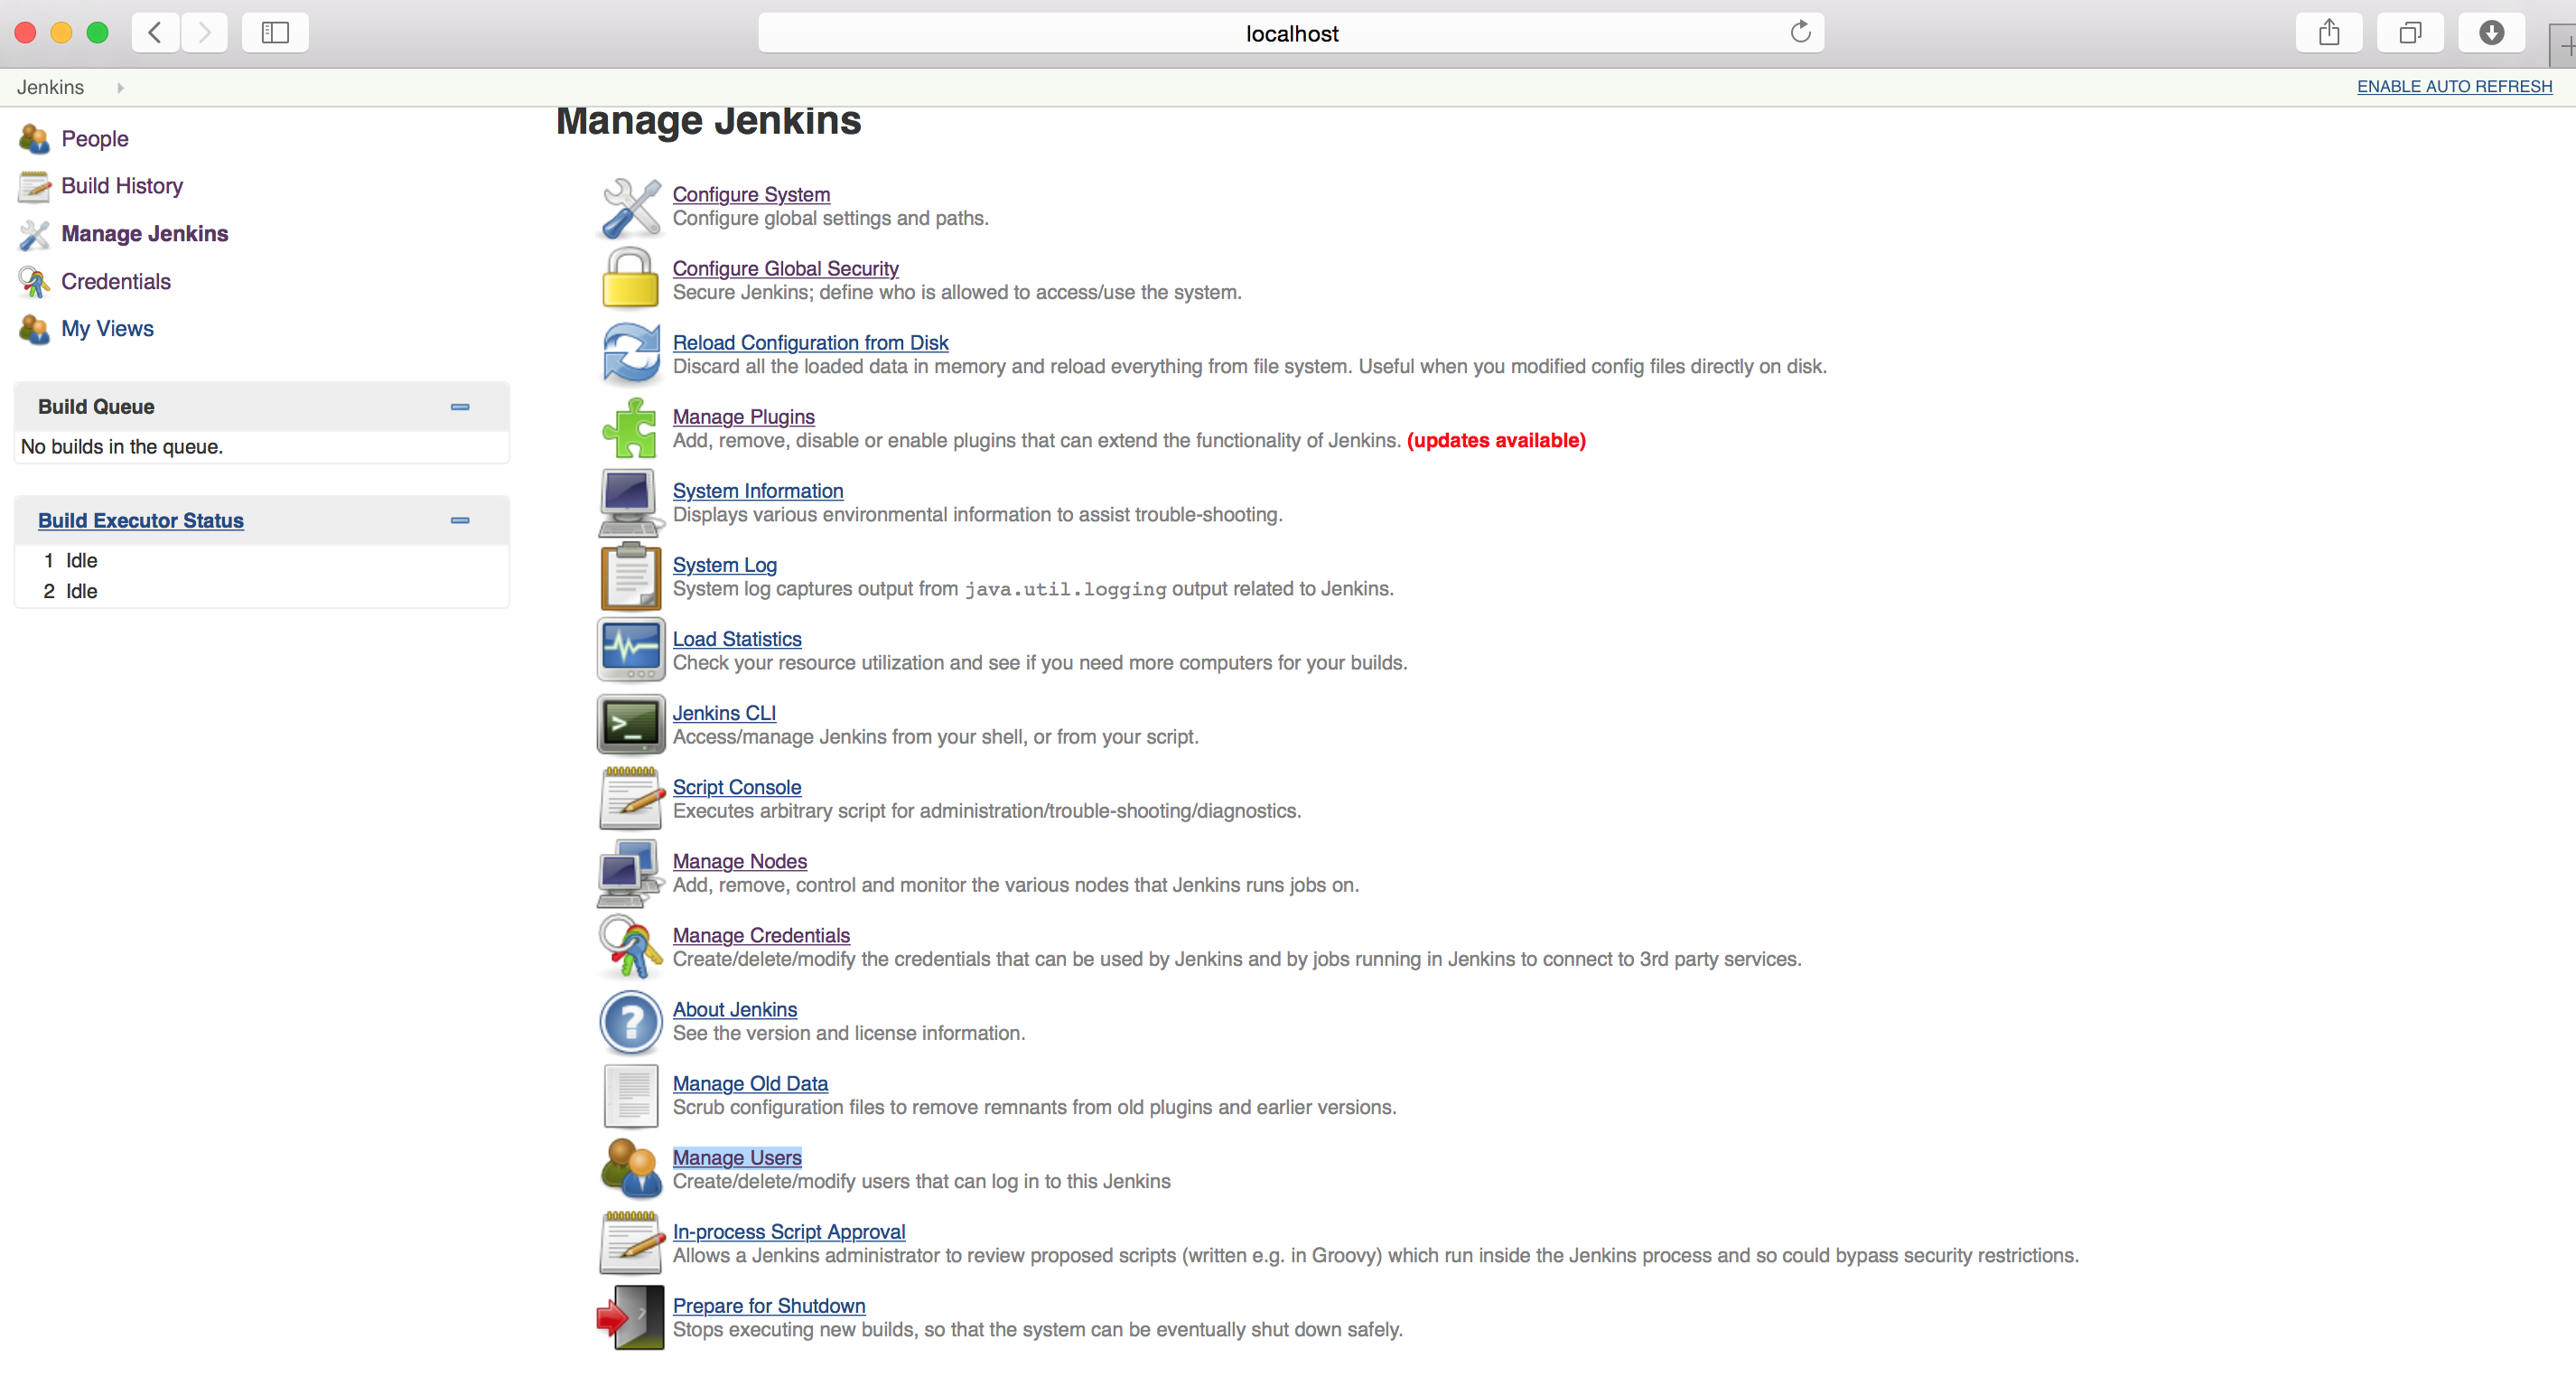
Task: Click 'No builds in the queue.' text
Action: click(x=122, y=447)
